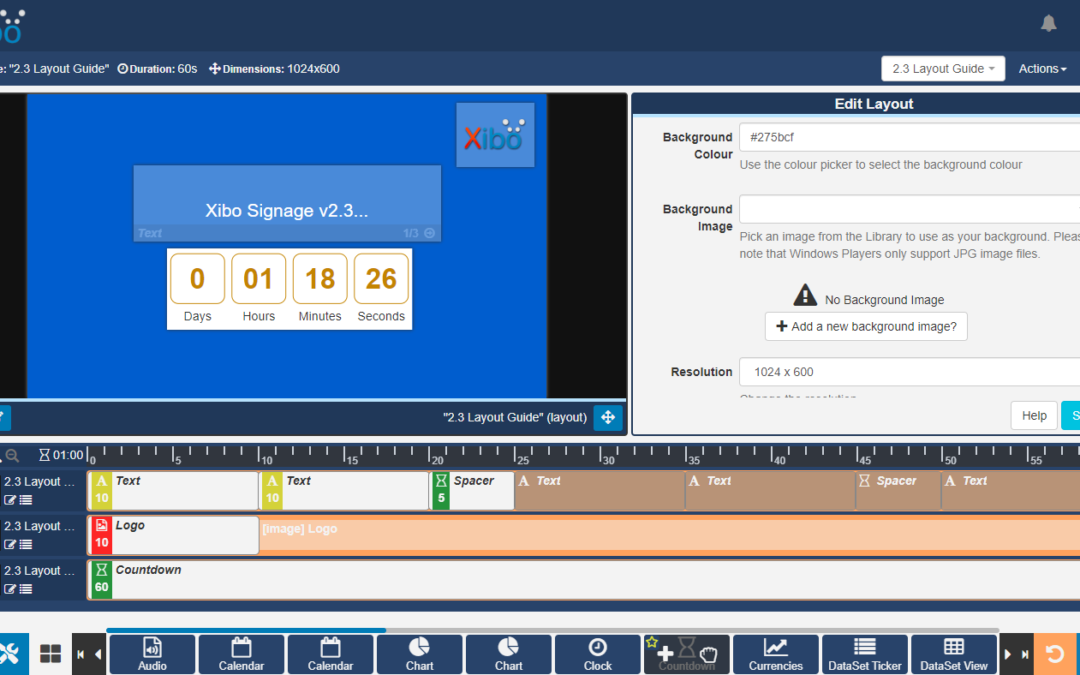Click the hand icon on Countdown card
Screen dimensions: 1080x675
708,654
